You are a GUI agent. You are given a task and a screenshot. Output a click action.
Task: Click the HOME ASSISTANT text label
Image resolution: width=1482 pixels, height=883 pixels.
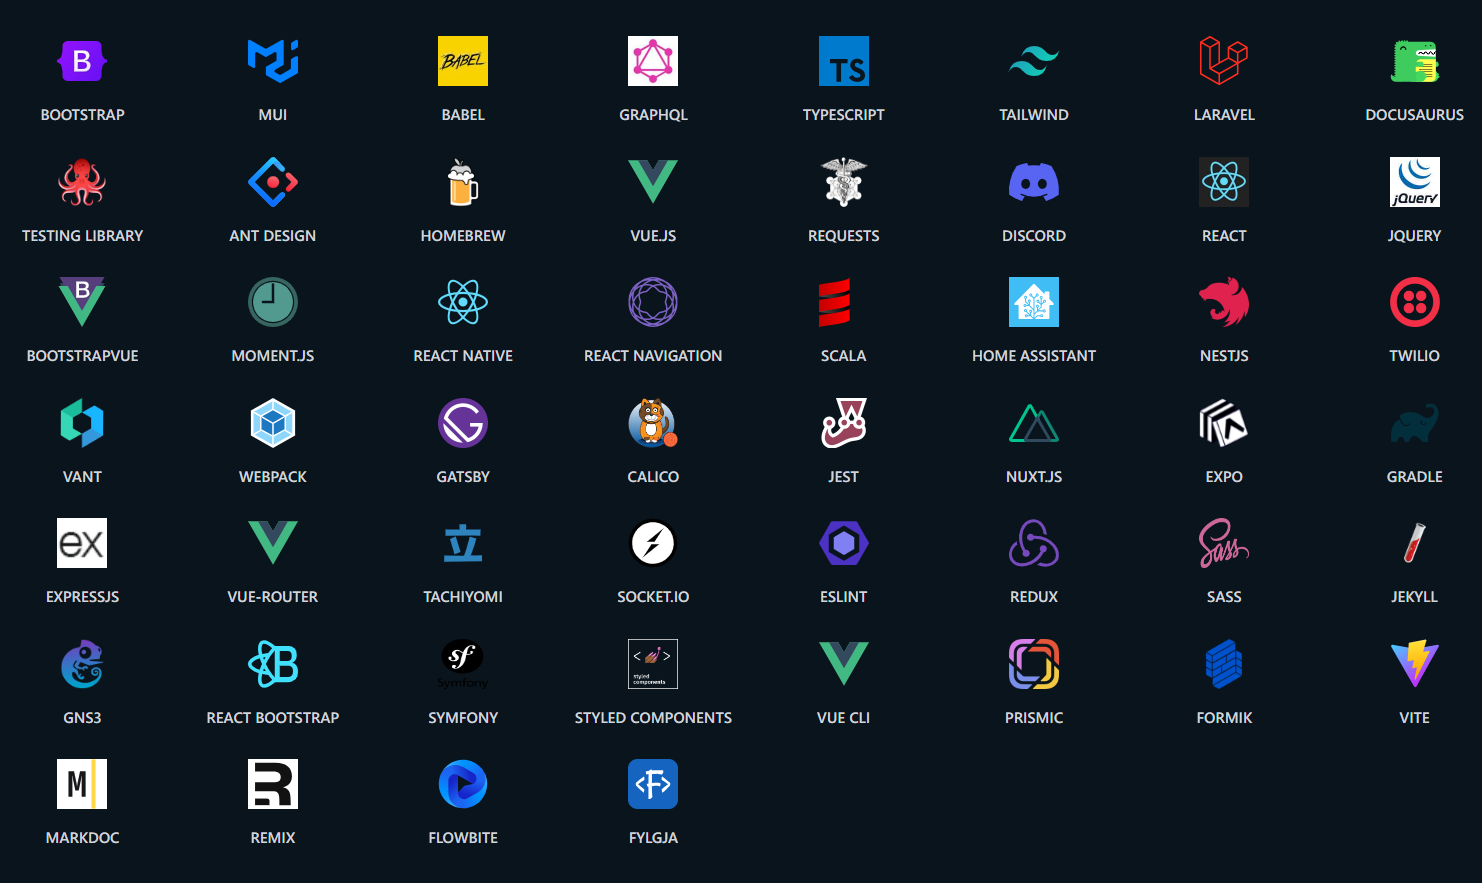pyautogui.click(x=1033, y=356)
